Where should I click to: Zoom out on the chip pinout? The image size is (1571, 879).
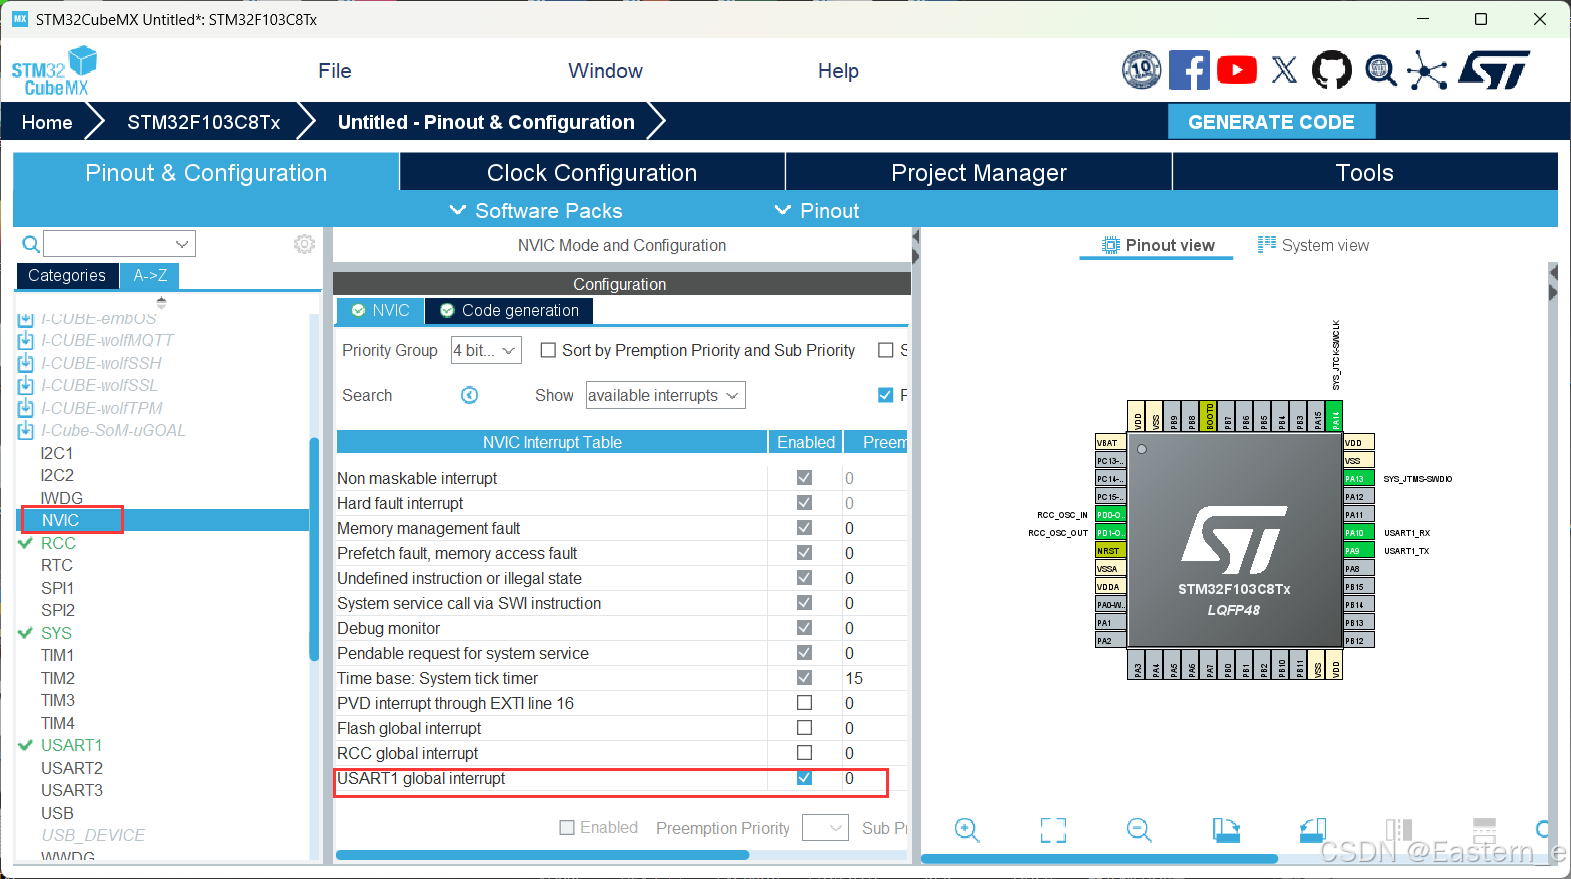[1139, 830]
